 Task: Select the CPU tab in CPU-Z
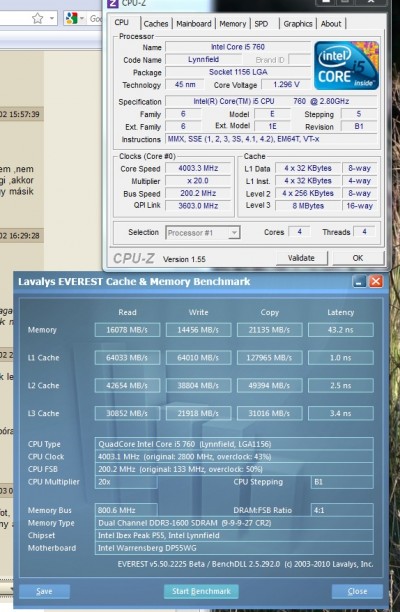tap(121, 22)
